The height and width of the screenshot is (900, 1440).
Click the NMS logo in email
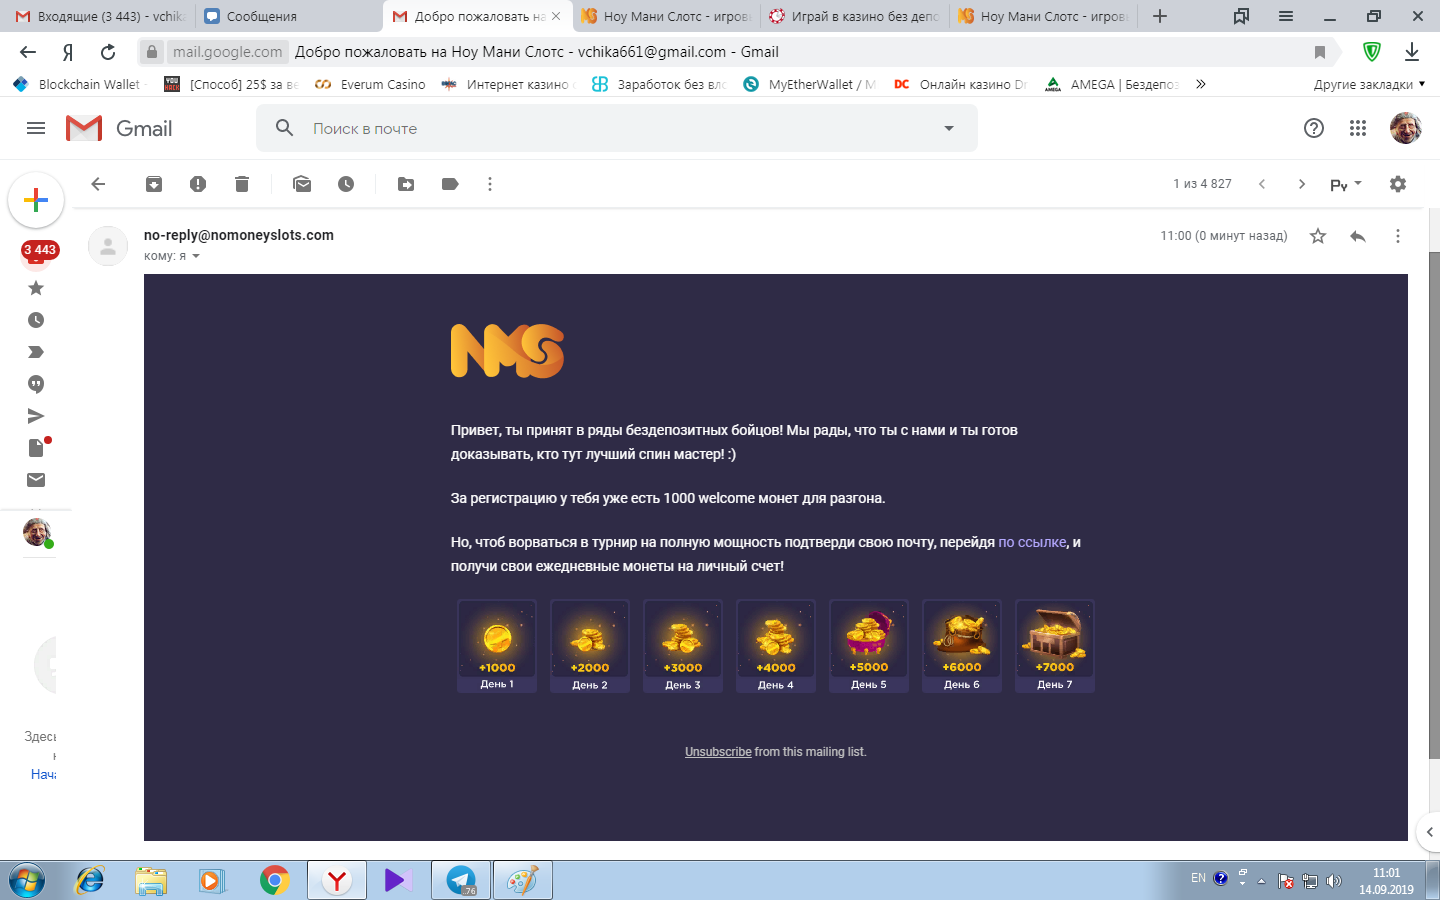507,351
